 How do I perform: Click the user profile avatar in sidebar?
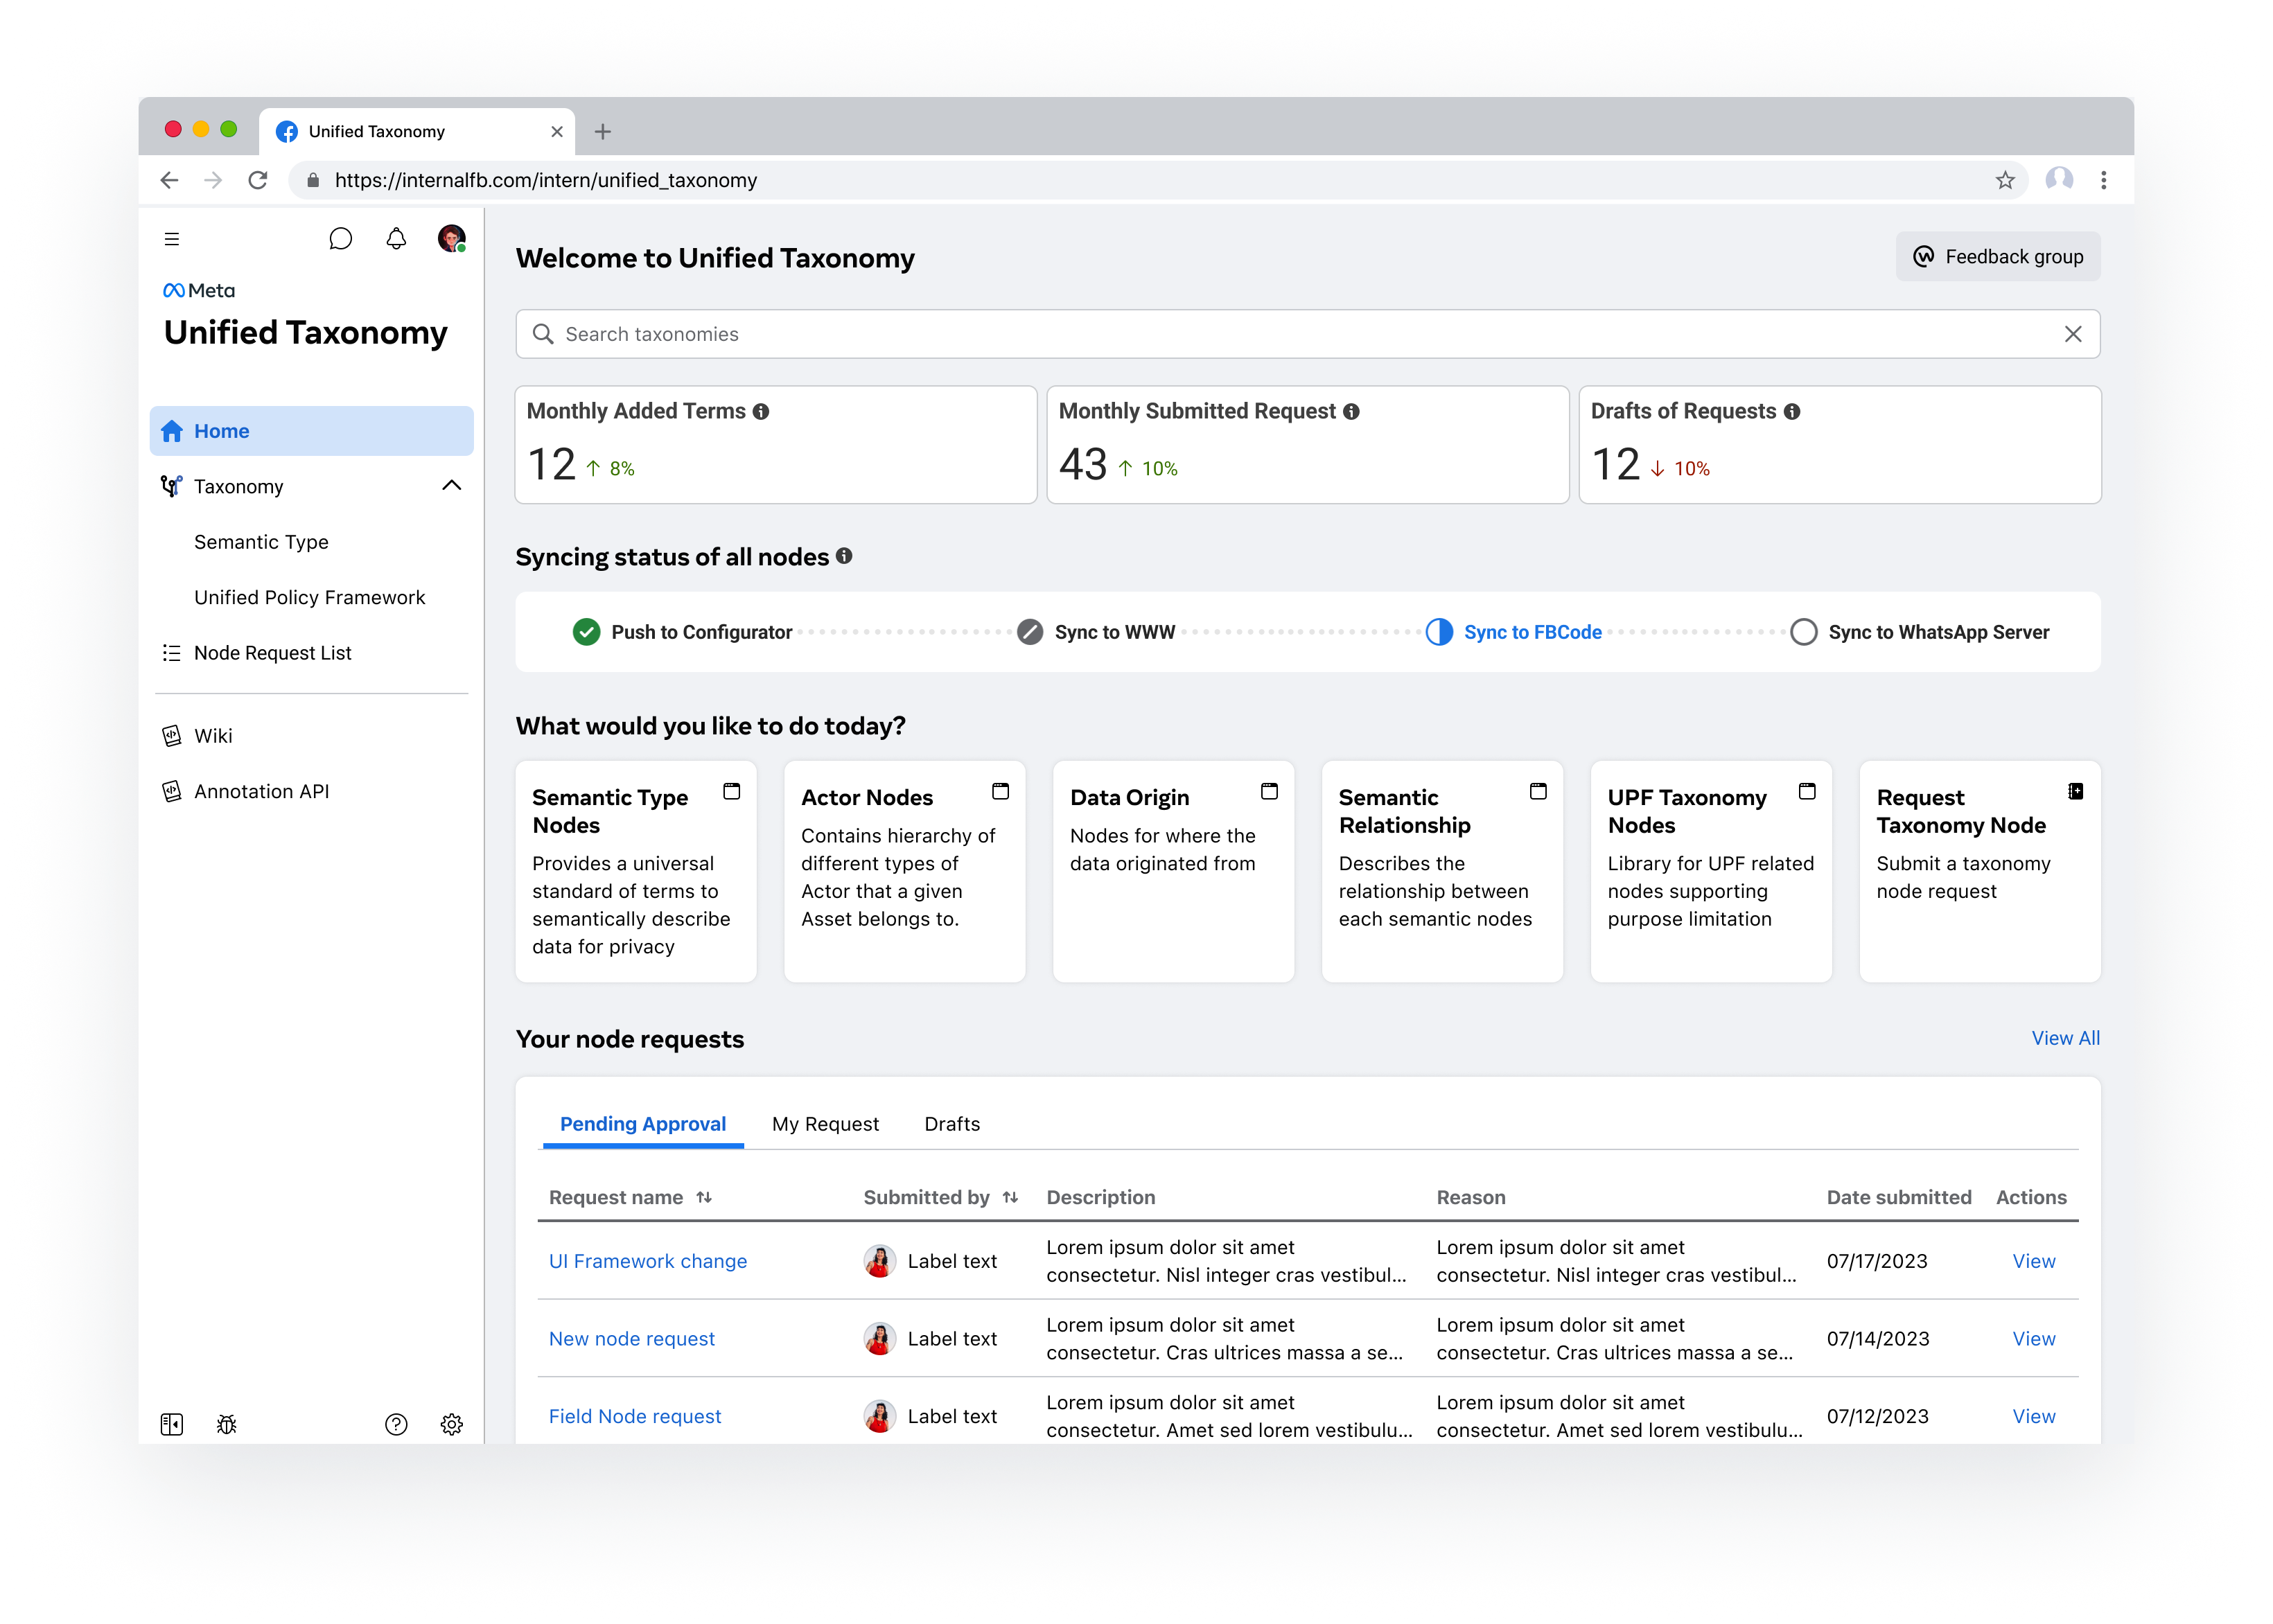[451, 238]
